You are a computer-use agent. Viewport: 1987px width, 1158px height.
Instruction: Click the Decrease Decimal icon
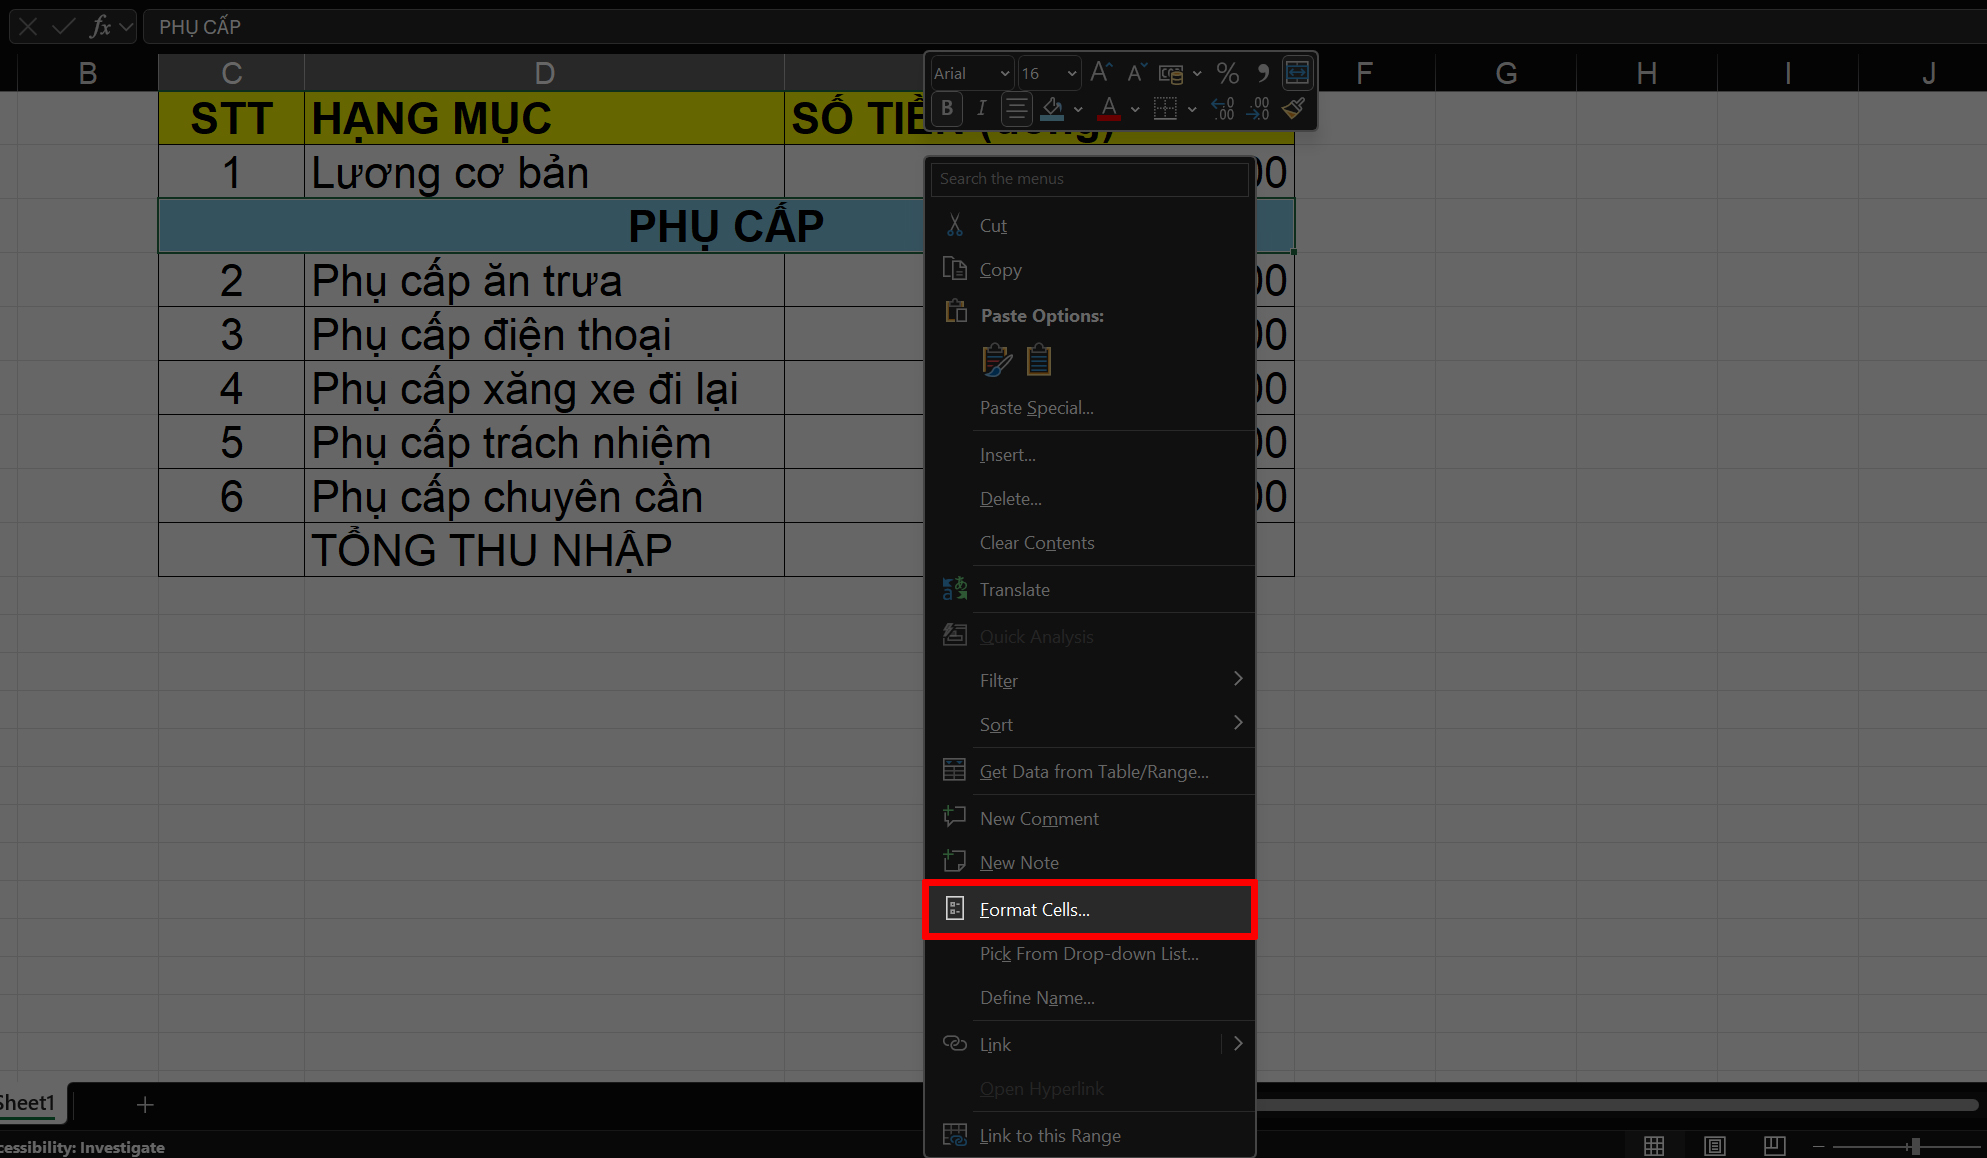click(1258, 108)
